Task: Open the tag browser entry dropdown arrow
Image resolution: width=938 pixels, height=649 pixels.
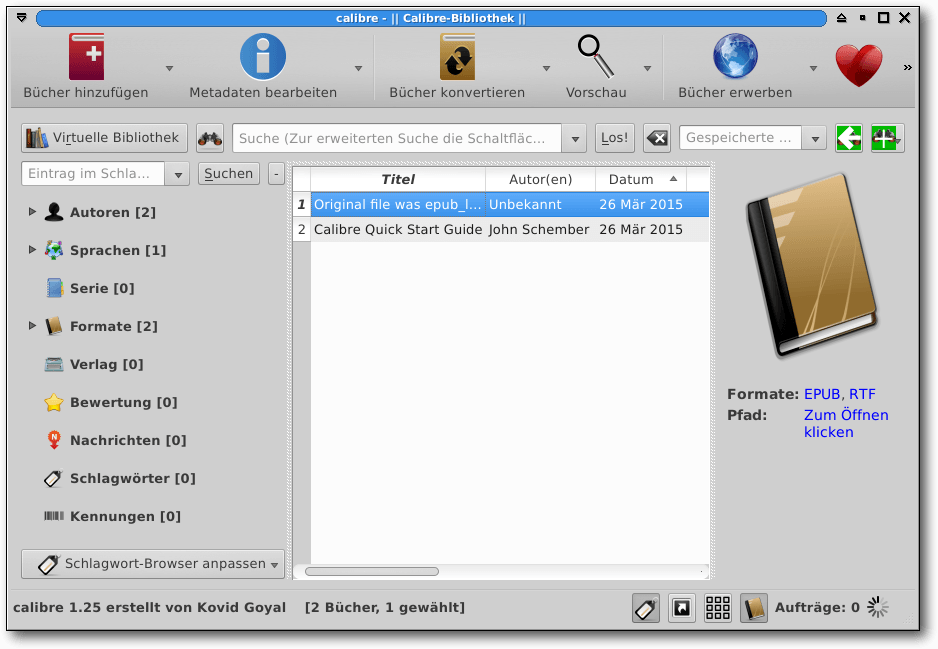Action: click(178, 174)
